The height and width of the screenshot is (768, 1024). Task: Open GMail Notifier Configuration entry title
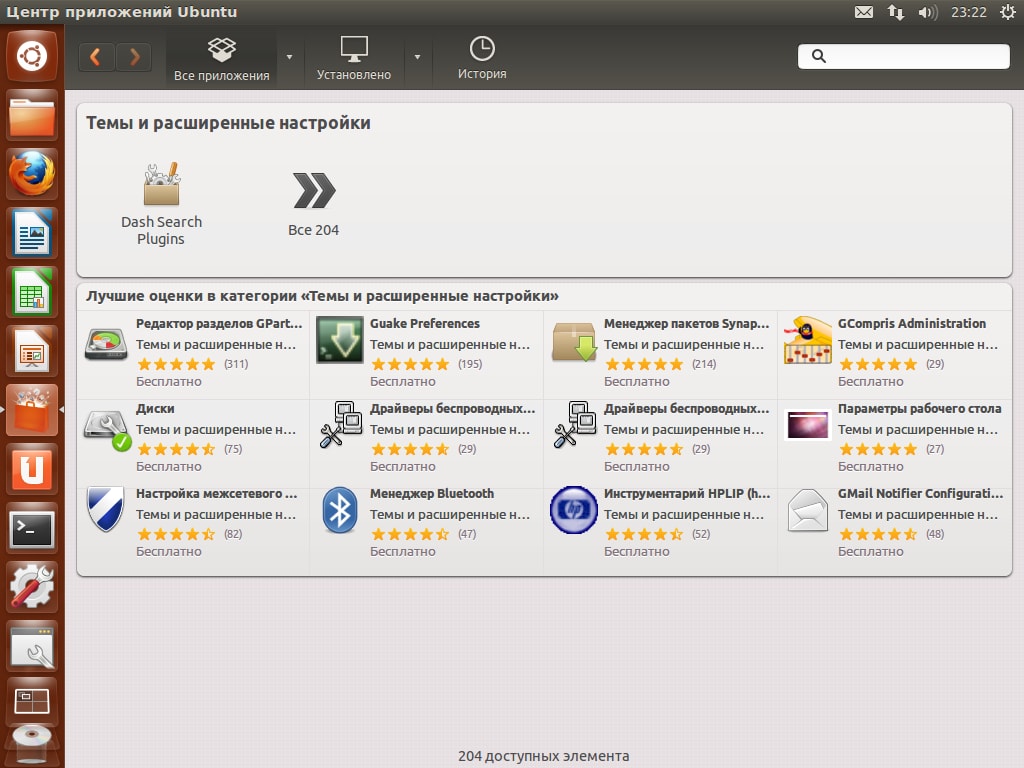[x=920, y=494]
